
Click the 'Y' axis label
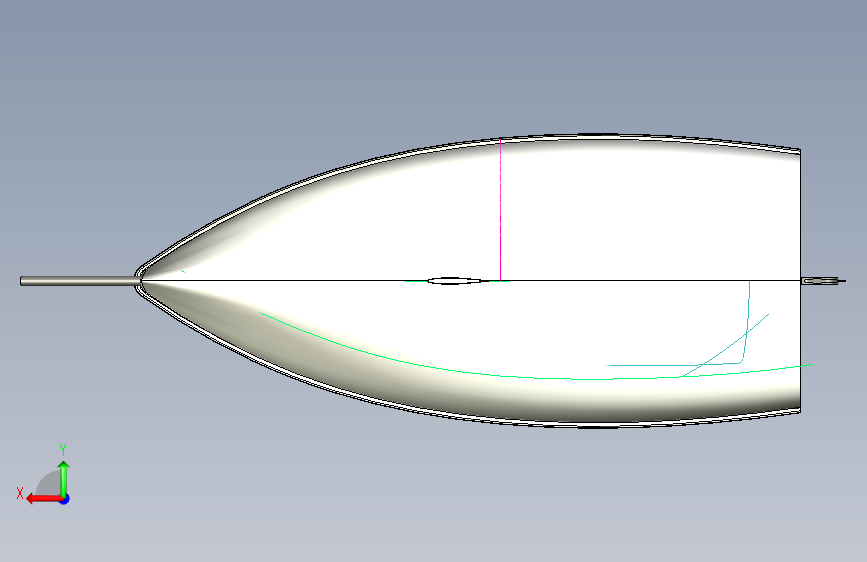[x=63, y=450]
